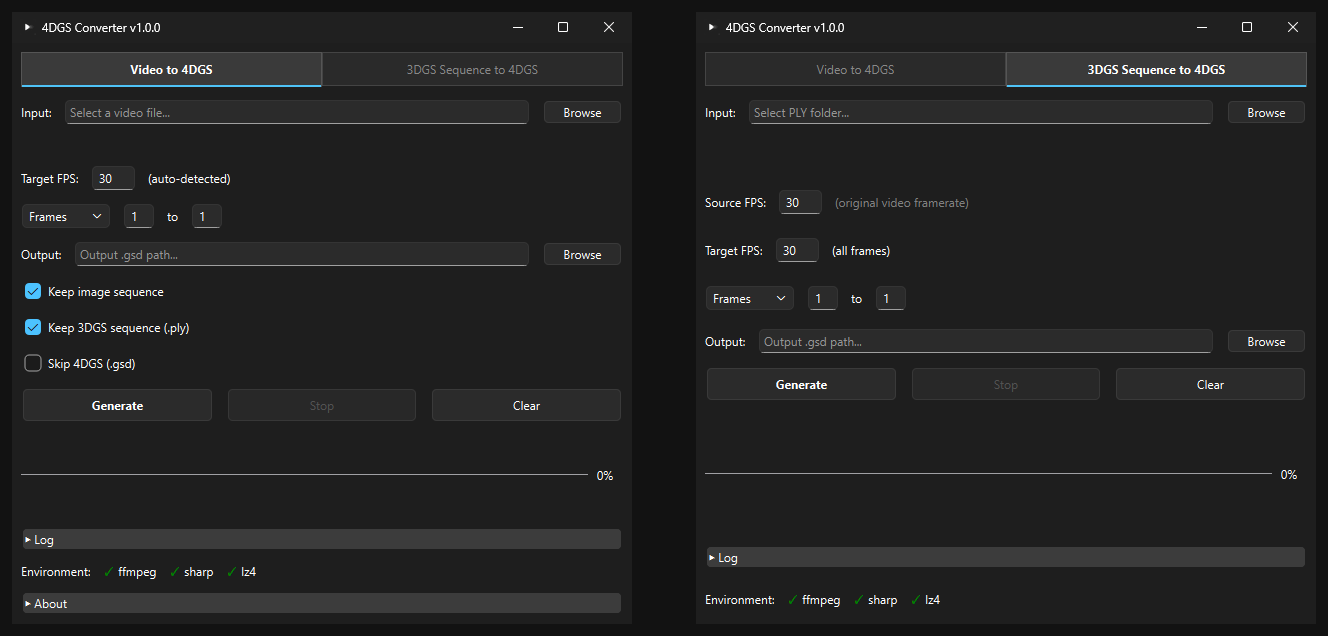The height and width of the screenshot is (636, 1328).
Task: Open Frames dropdown in left window
Action: [66, 216]
